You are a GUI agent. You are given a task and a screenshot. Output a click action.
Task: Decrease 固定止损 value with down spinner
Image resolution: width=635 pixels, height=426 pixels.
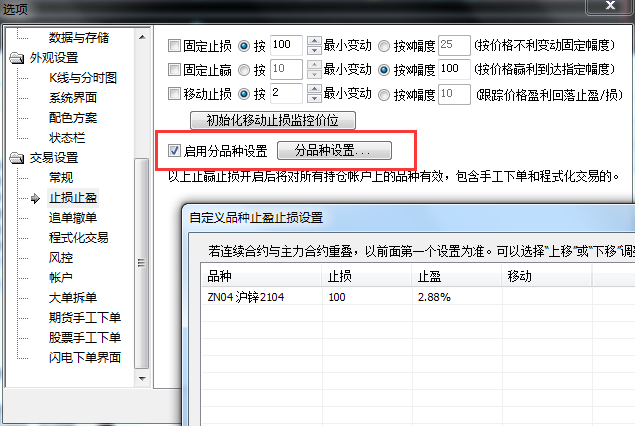coord(314,50)
